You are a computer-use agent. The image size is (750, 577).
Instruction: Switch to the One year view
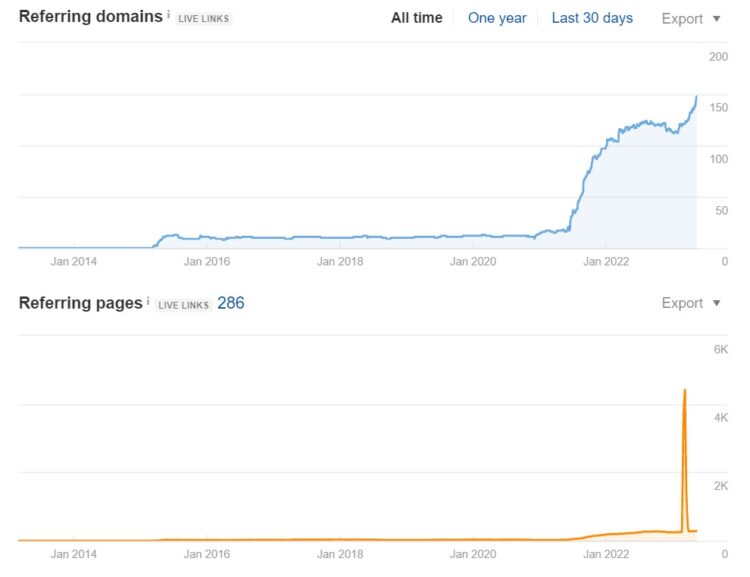pyautogui.click(x=497, y=18)
